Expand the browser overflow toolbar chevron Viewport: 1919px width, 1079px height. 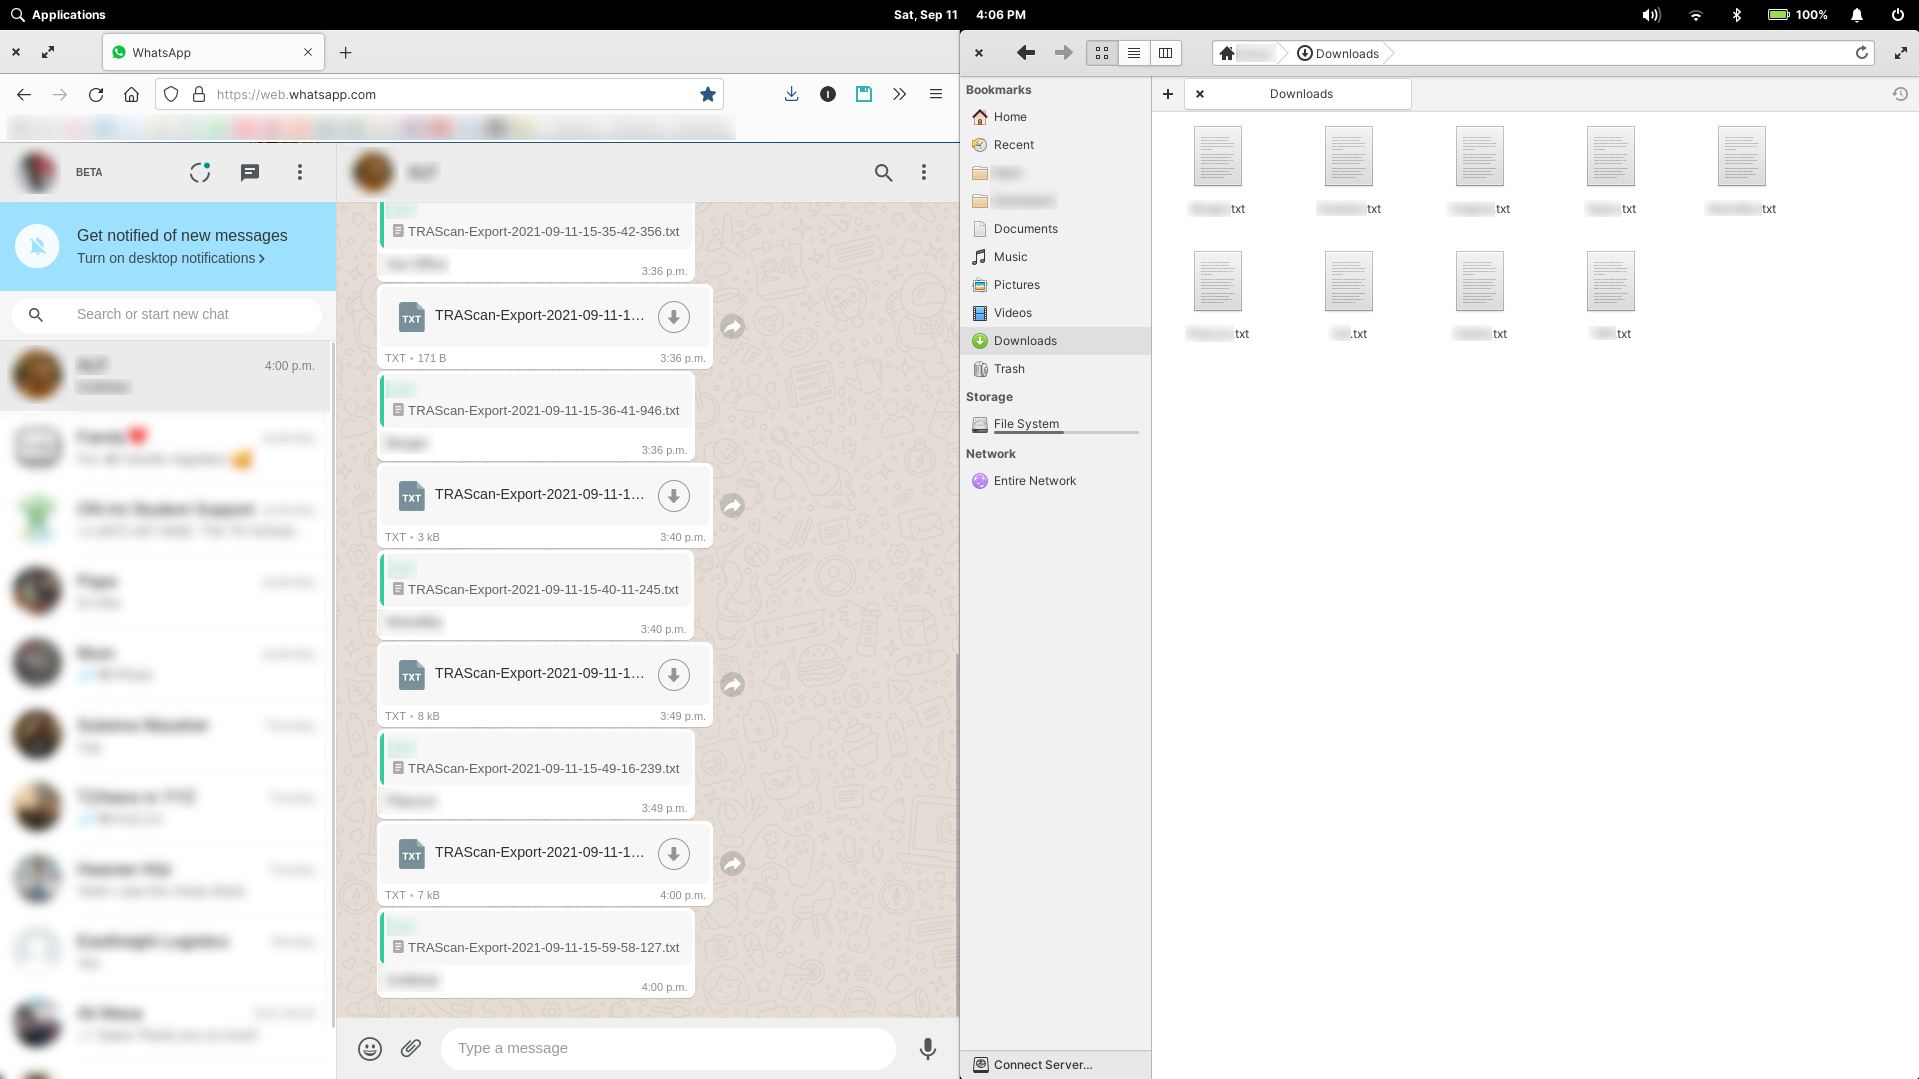coord(900,94)
